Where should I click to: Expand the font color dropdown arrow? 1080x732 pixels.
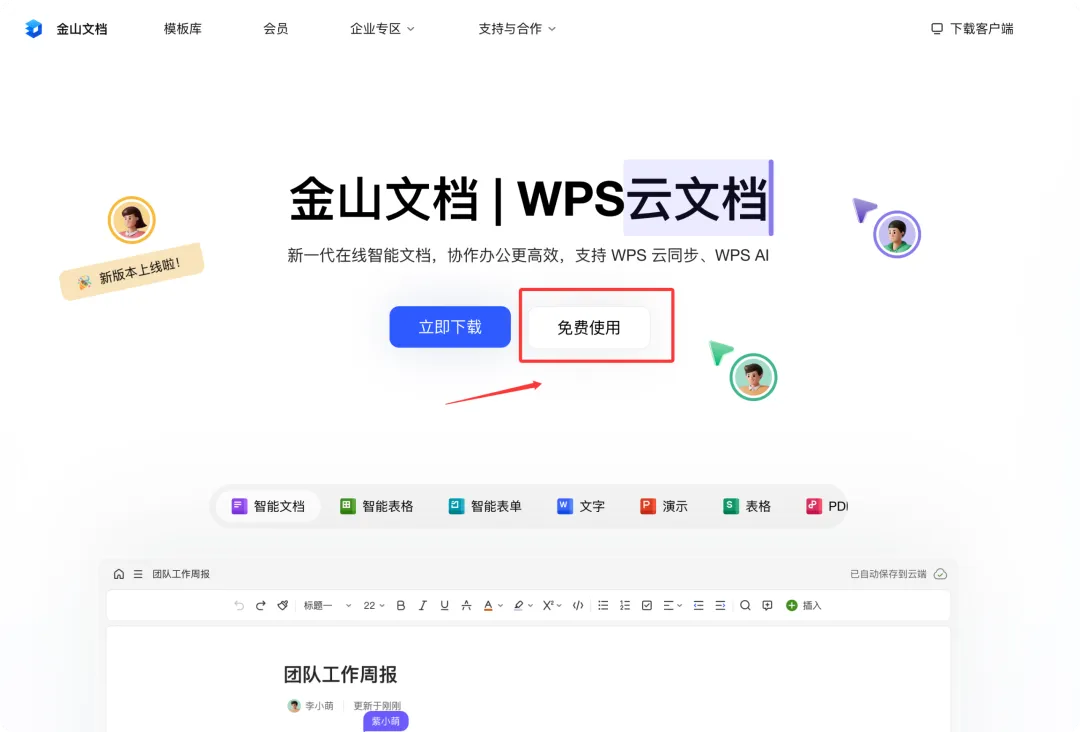point(501,606)
